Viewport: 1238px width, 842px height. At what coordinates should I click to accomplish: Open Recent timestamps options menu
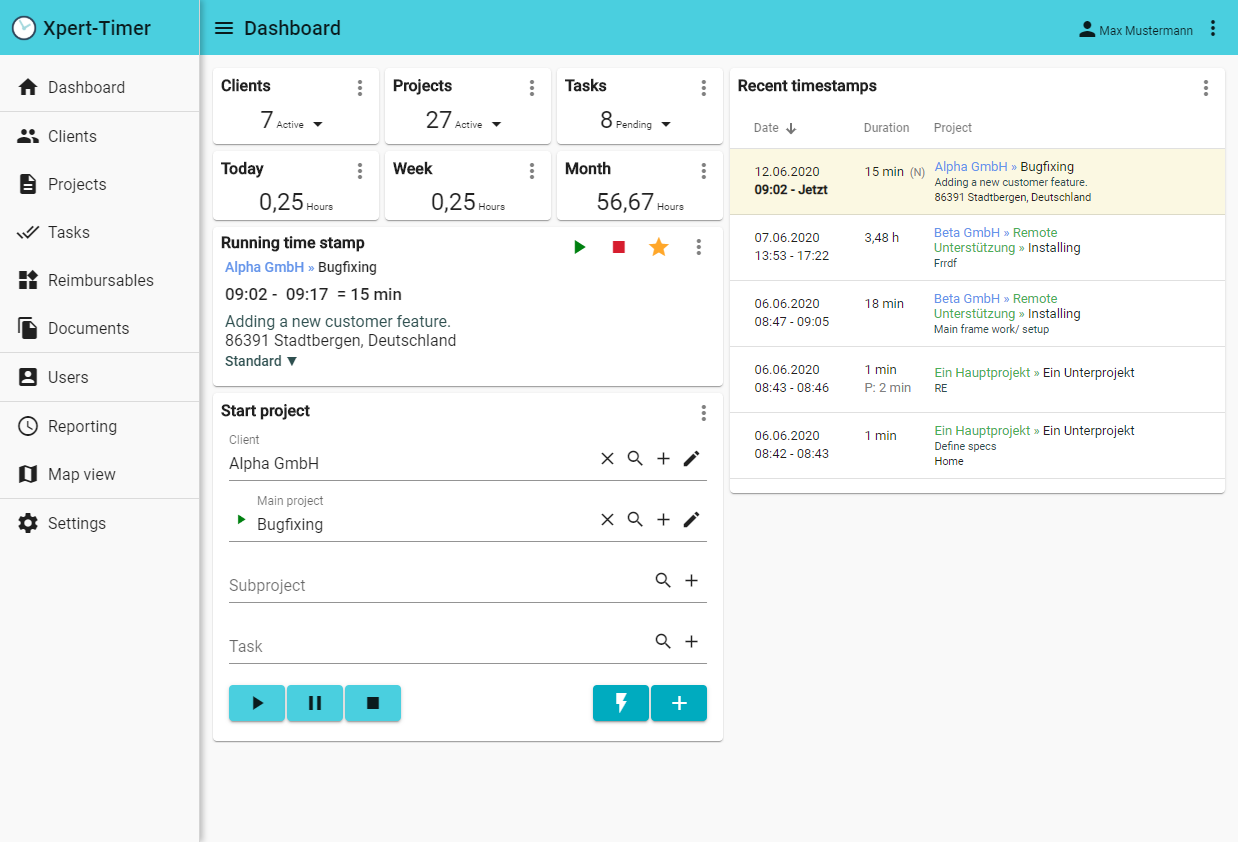click(1206, 88)
